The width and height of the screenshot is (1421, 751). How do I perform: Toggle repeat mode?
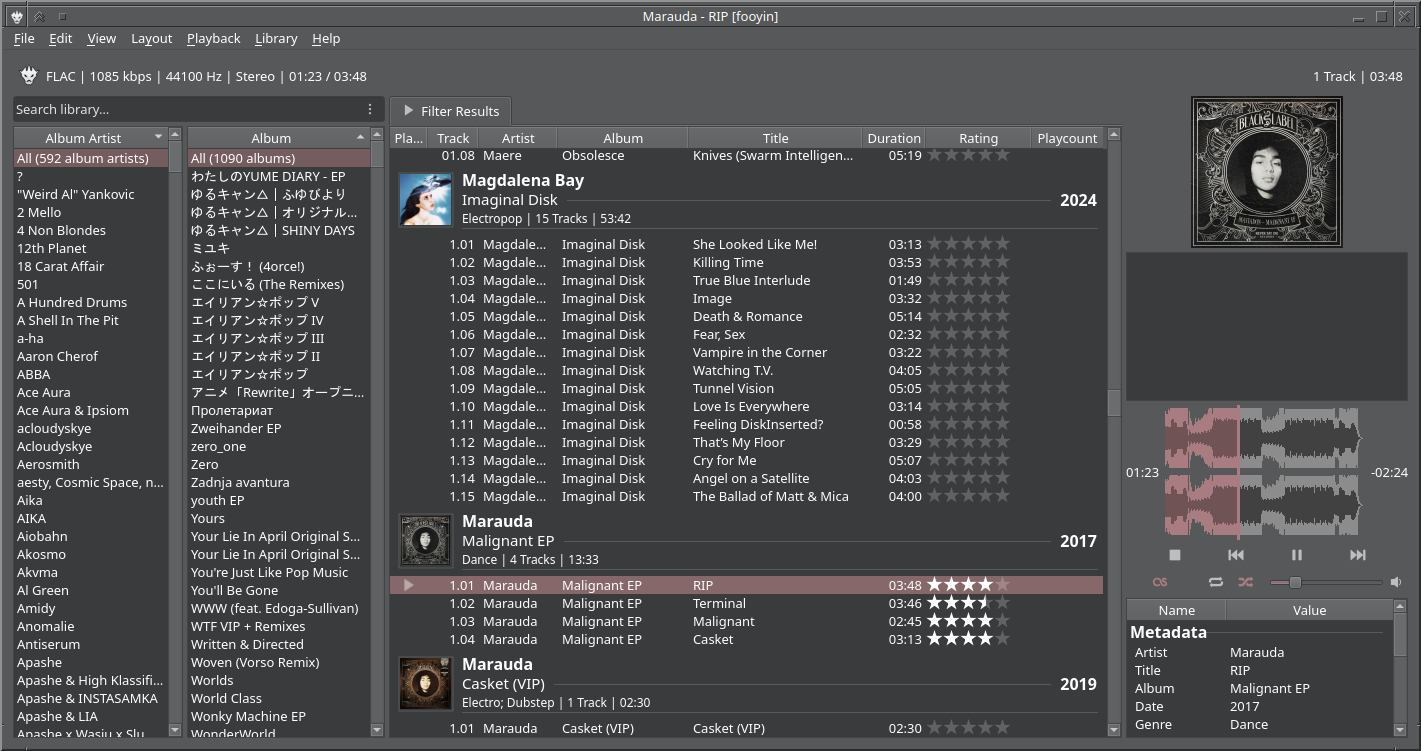click(1216, 582)
